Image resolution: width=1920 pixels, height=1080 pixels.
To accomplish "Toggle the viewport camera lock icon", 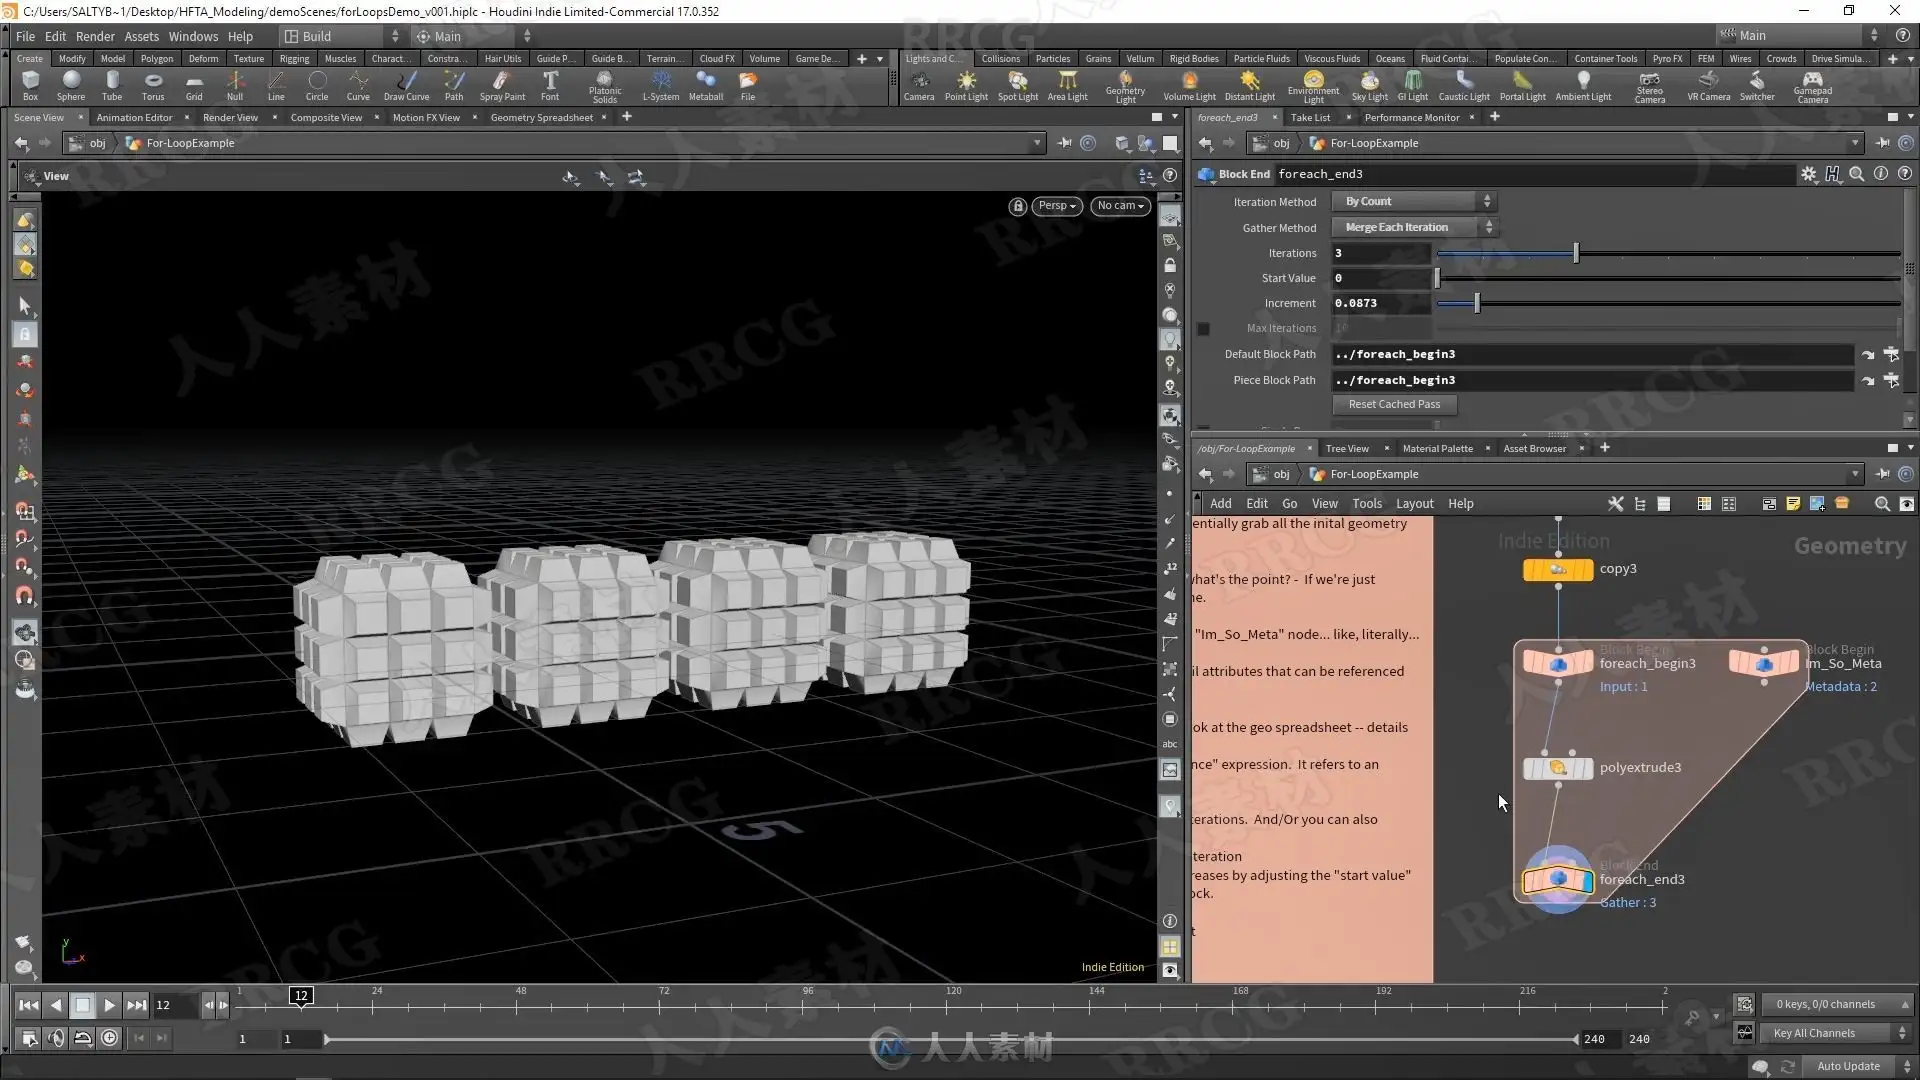I will point(1018,206).
